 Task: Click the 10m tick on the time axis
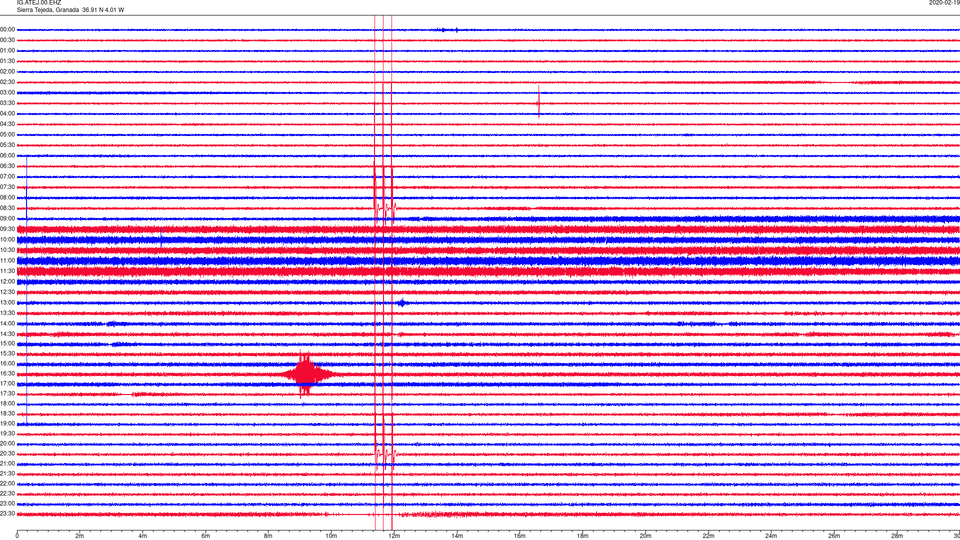(x=331, y=536)
